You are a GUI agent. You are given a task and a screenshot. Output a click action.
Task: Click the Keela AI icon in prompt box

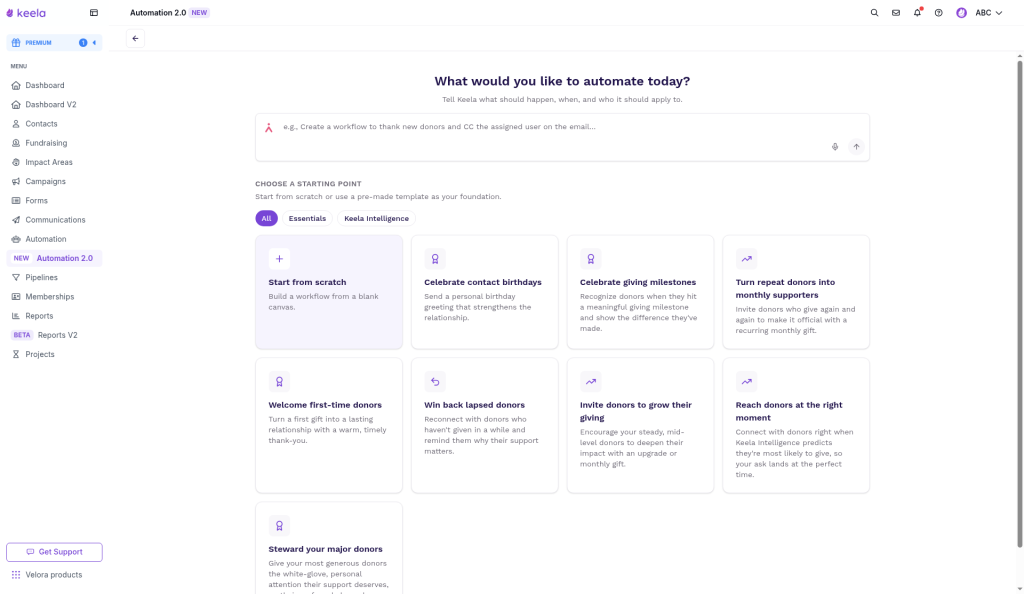click(x=268, y=128)
